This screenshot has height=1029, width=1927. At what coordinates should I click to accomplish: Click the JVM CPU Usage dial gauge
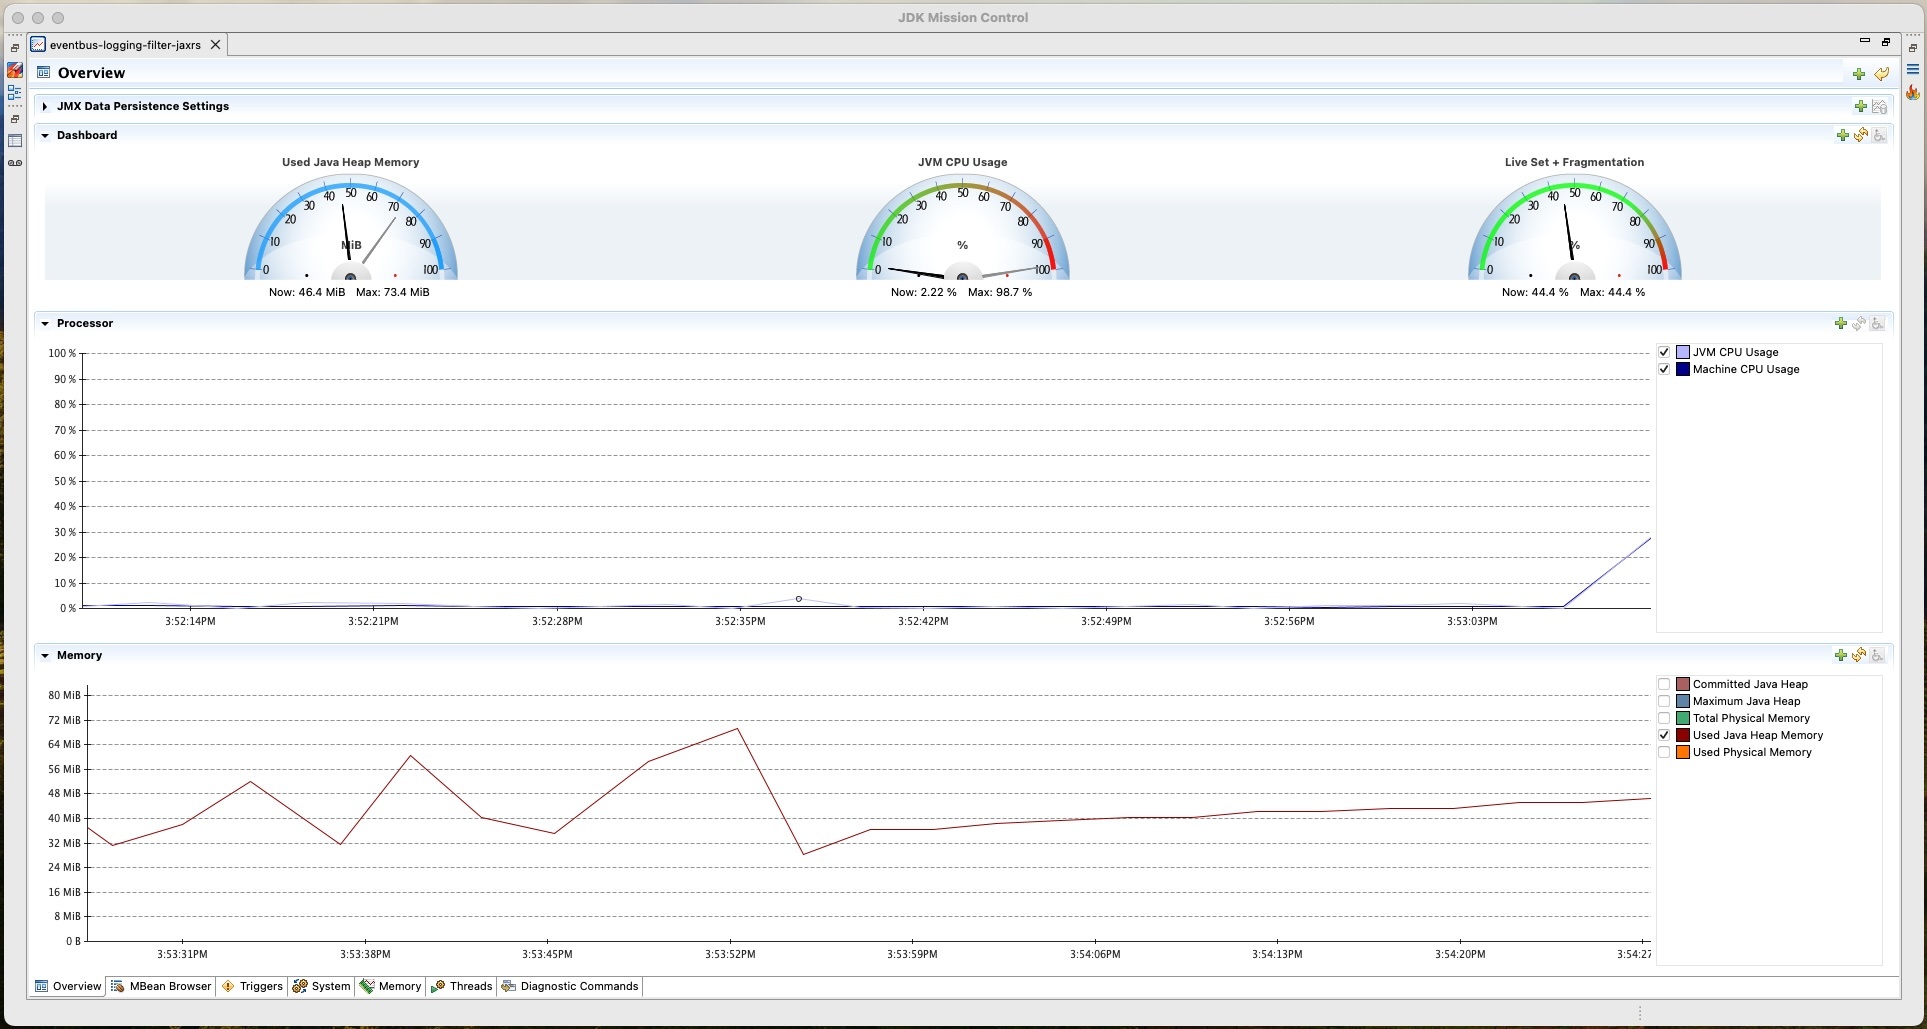tap(962, 228)
